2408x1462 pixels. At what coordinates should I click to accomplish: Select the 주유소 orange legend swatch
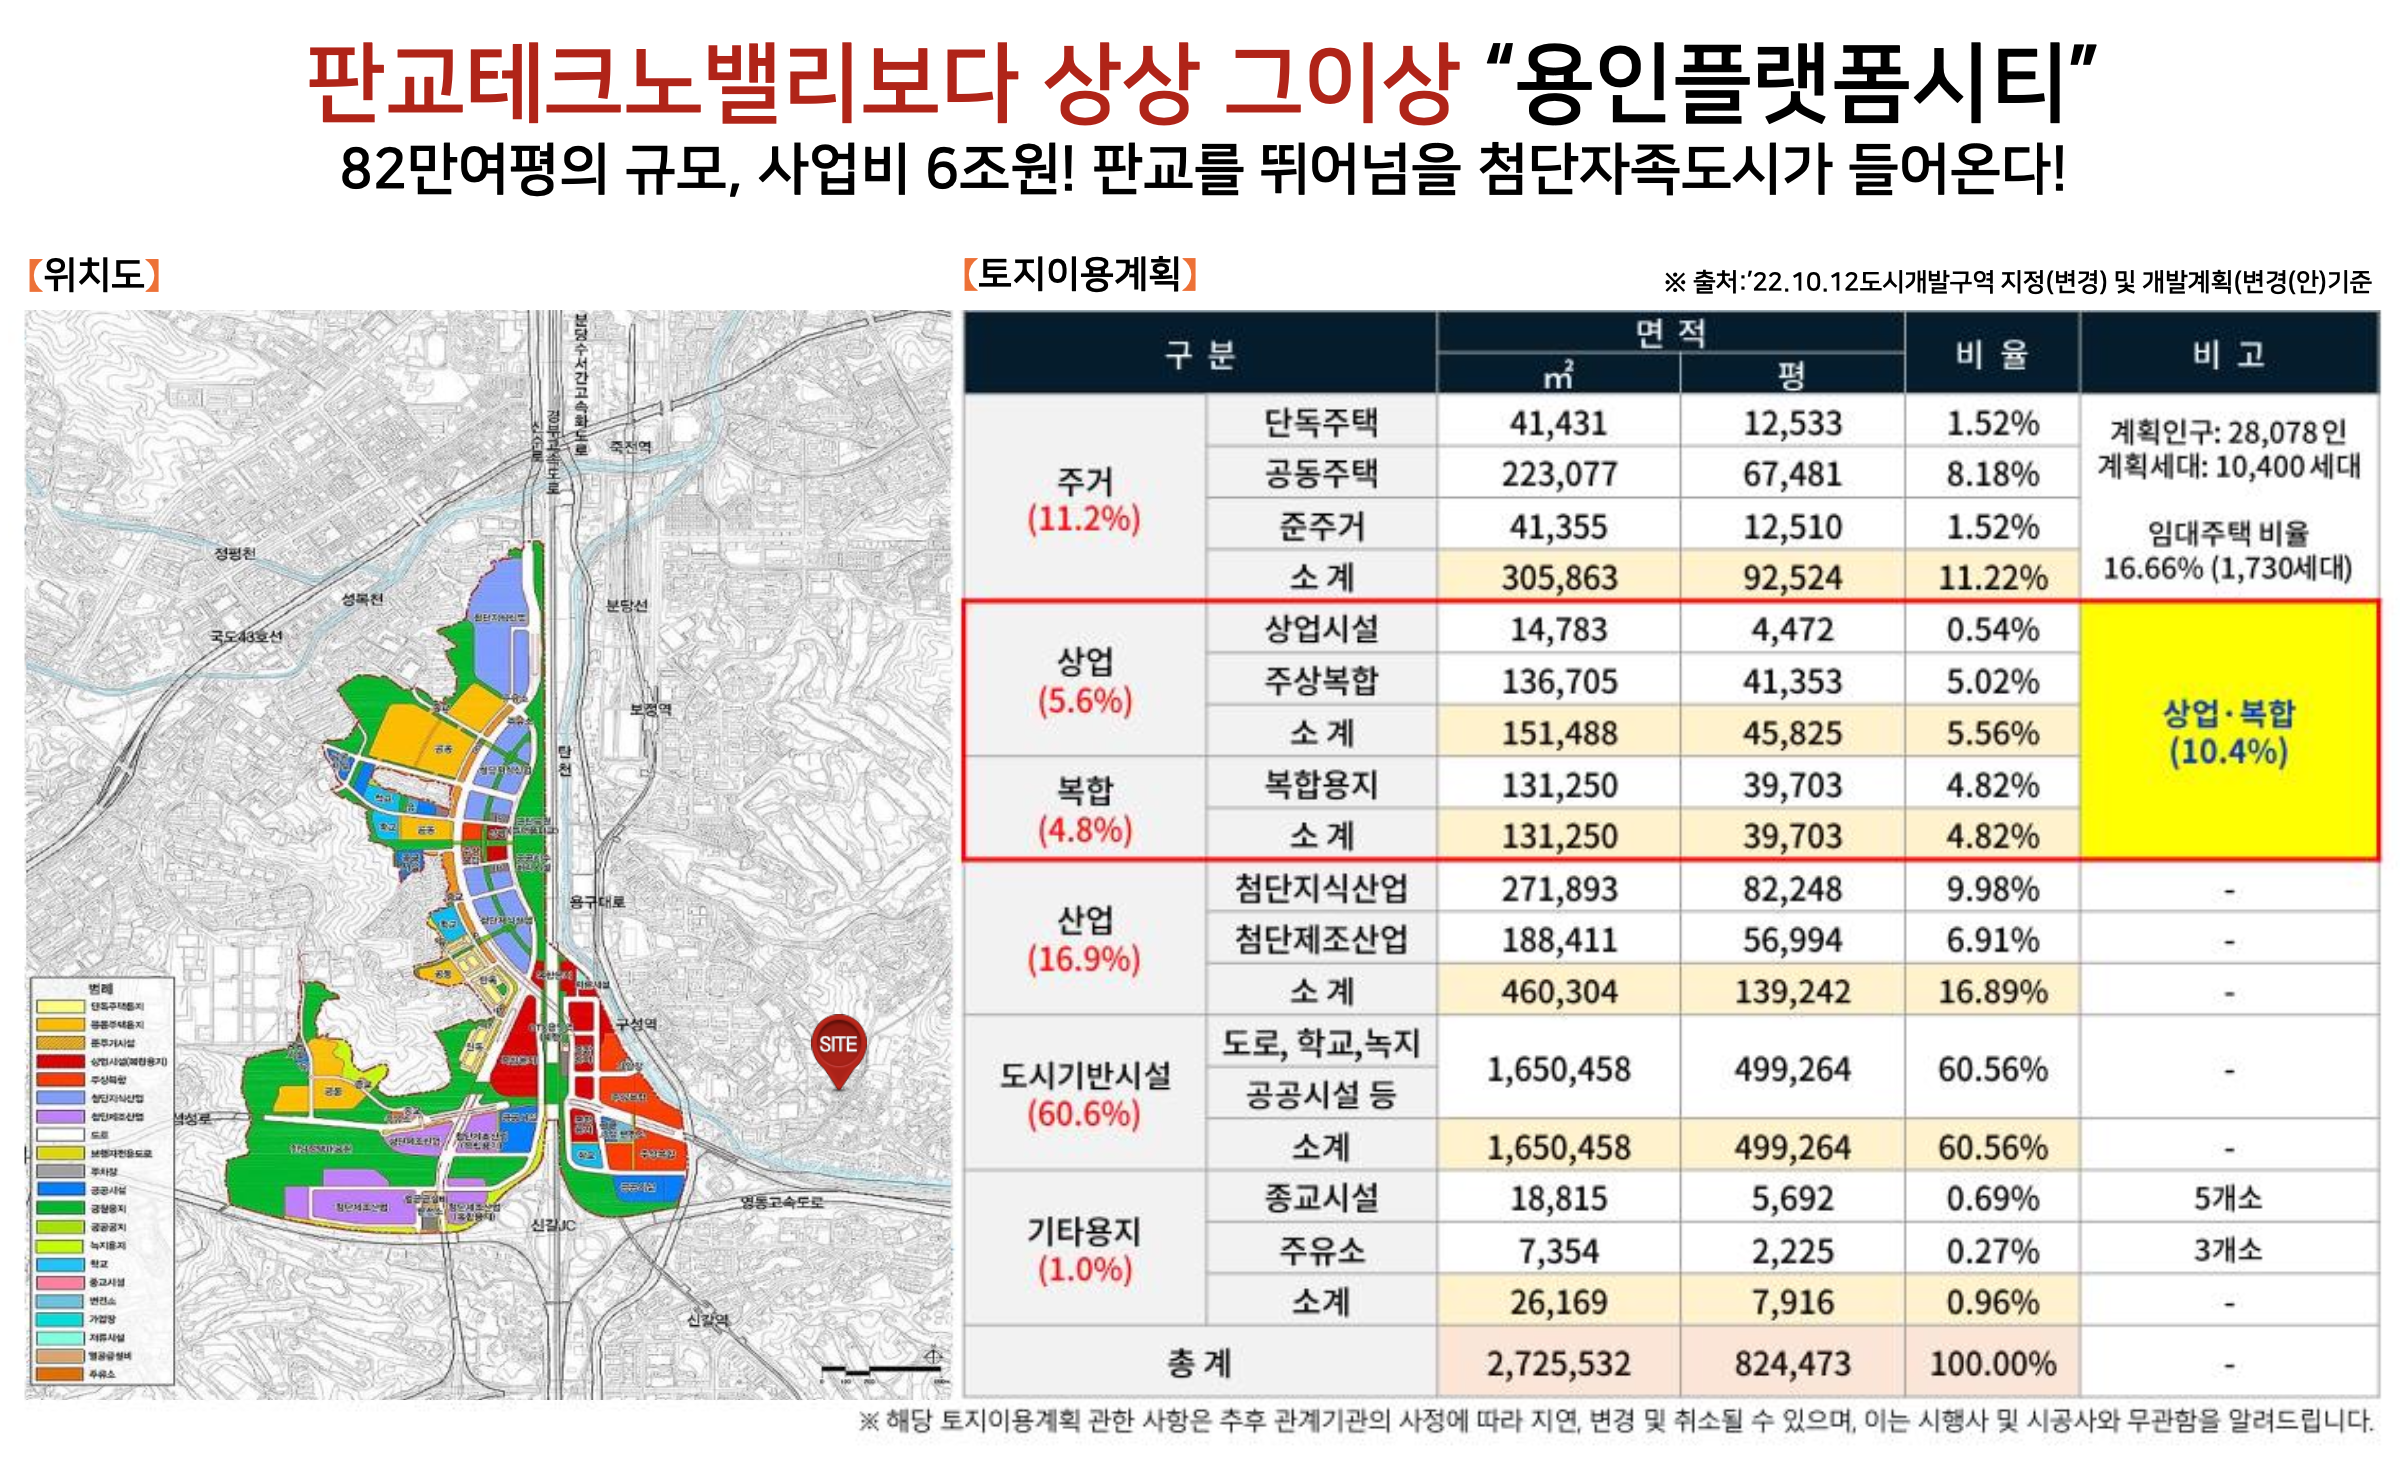(59, 1374)
